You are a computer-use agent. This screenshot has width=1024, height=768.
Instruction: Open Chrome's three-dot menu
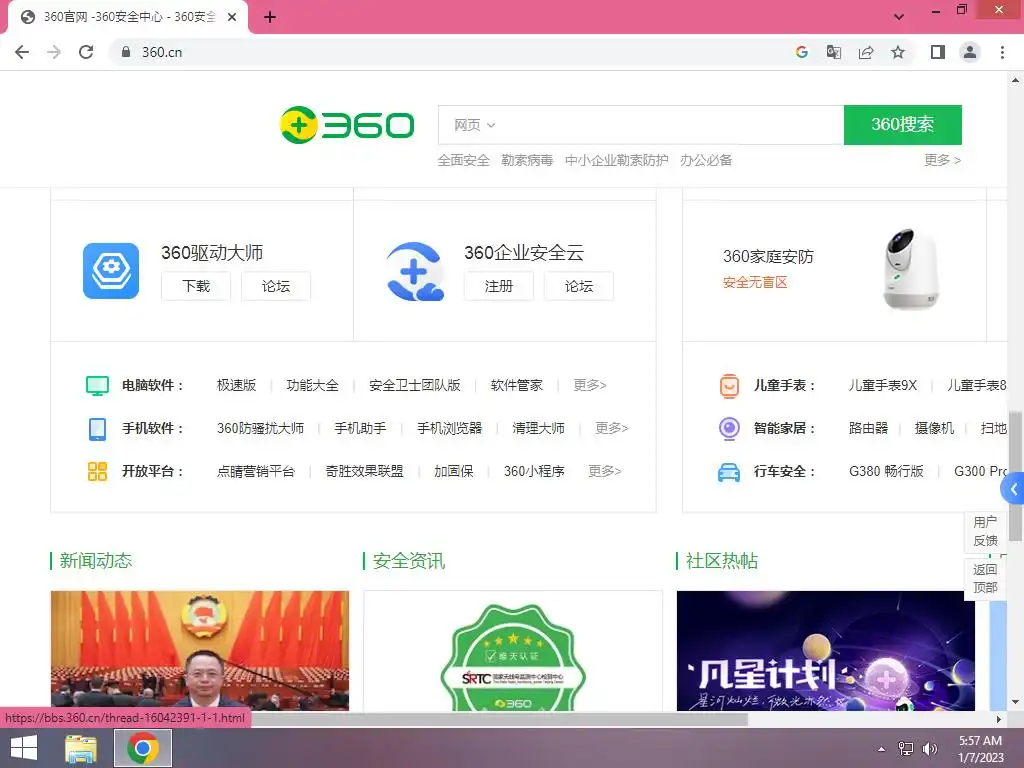[x=1002, y=52]
